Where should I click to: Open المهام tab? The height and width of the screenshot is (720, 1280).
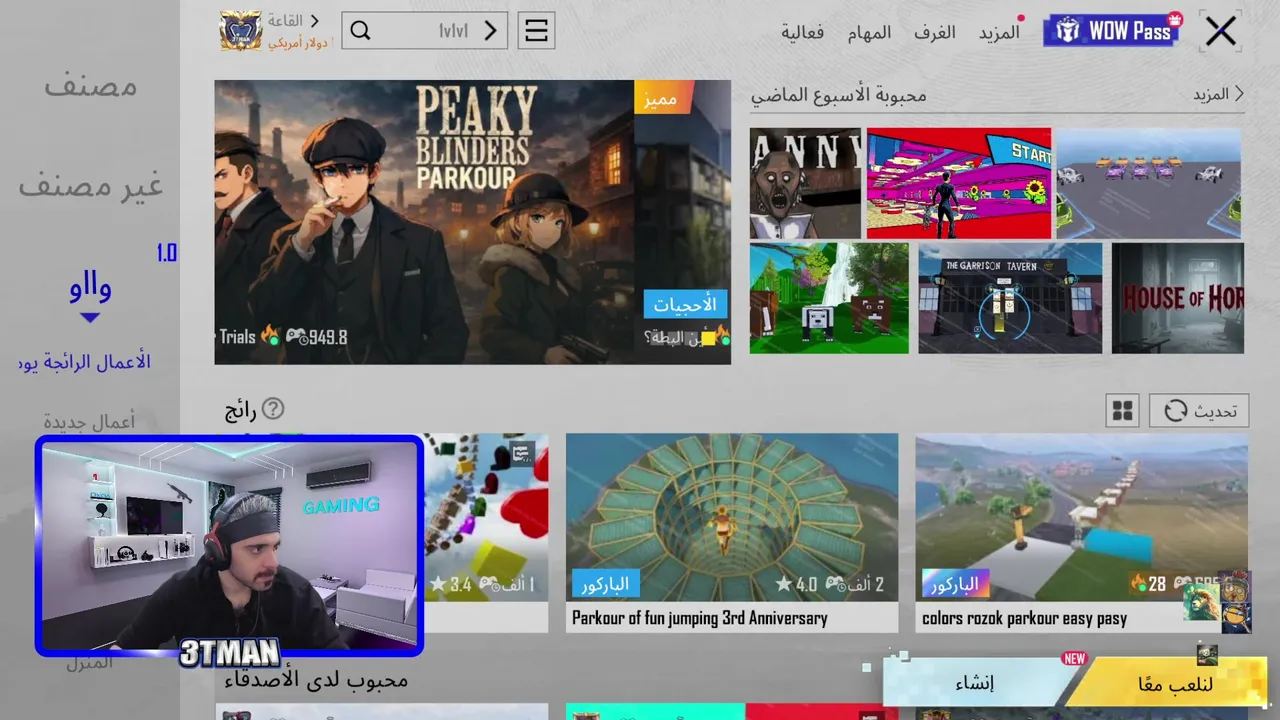[x=869, y=32]
